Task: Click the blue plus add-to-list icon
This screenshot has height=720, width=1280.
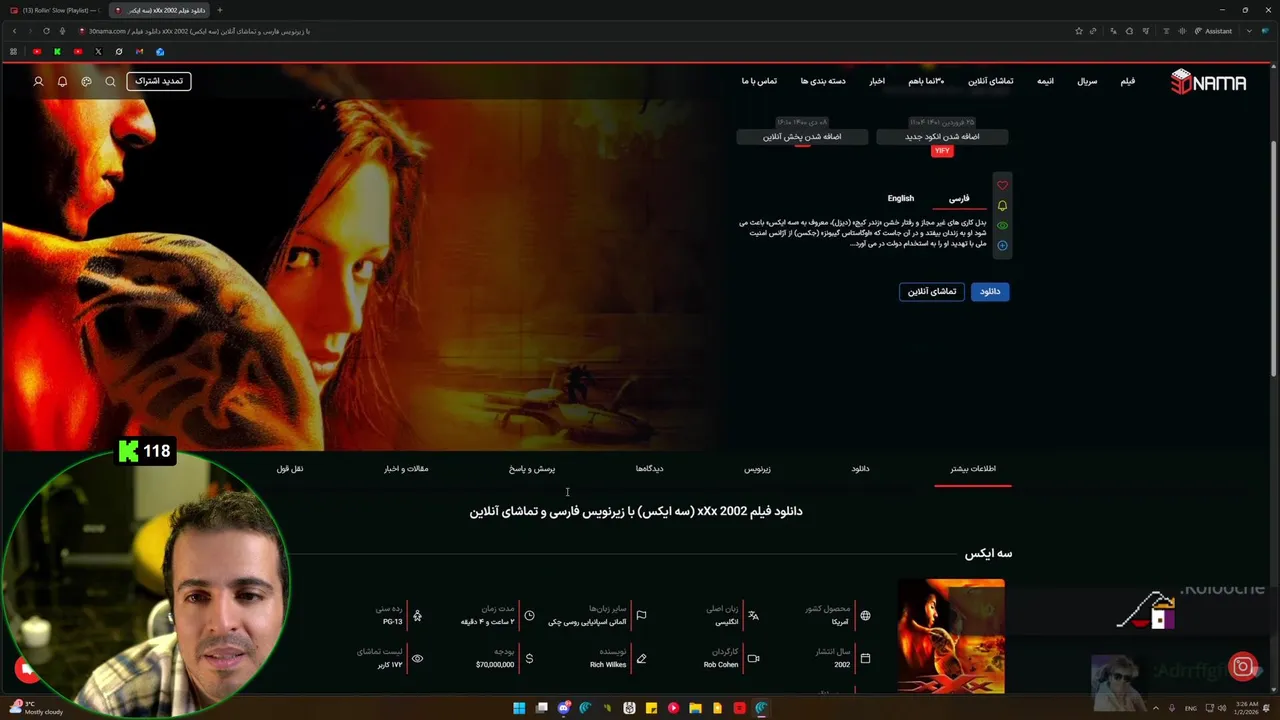Action: tap(1002, 245)
